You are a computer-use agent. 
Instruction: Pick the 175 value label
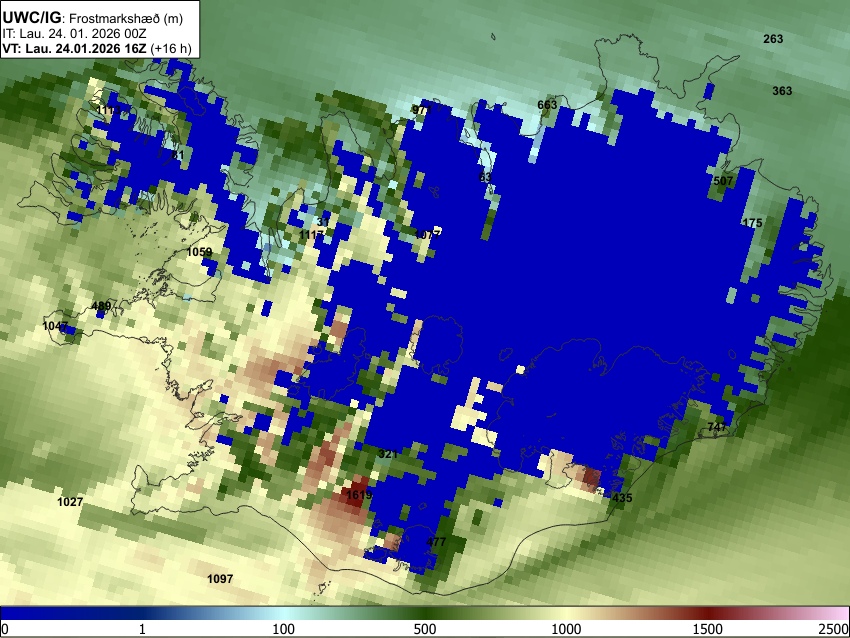point(752,223)
